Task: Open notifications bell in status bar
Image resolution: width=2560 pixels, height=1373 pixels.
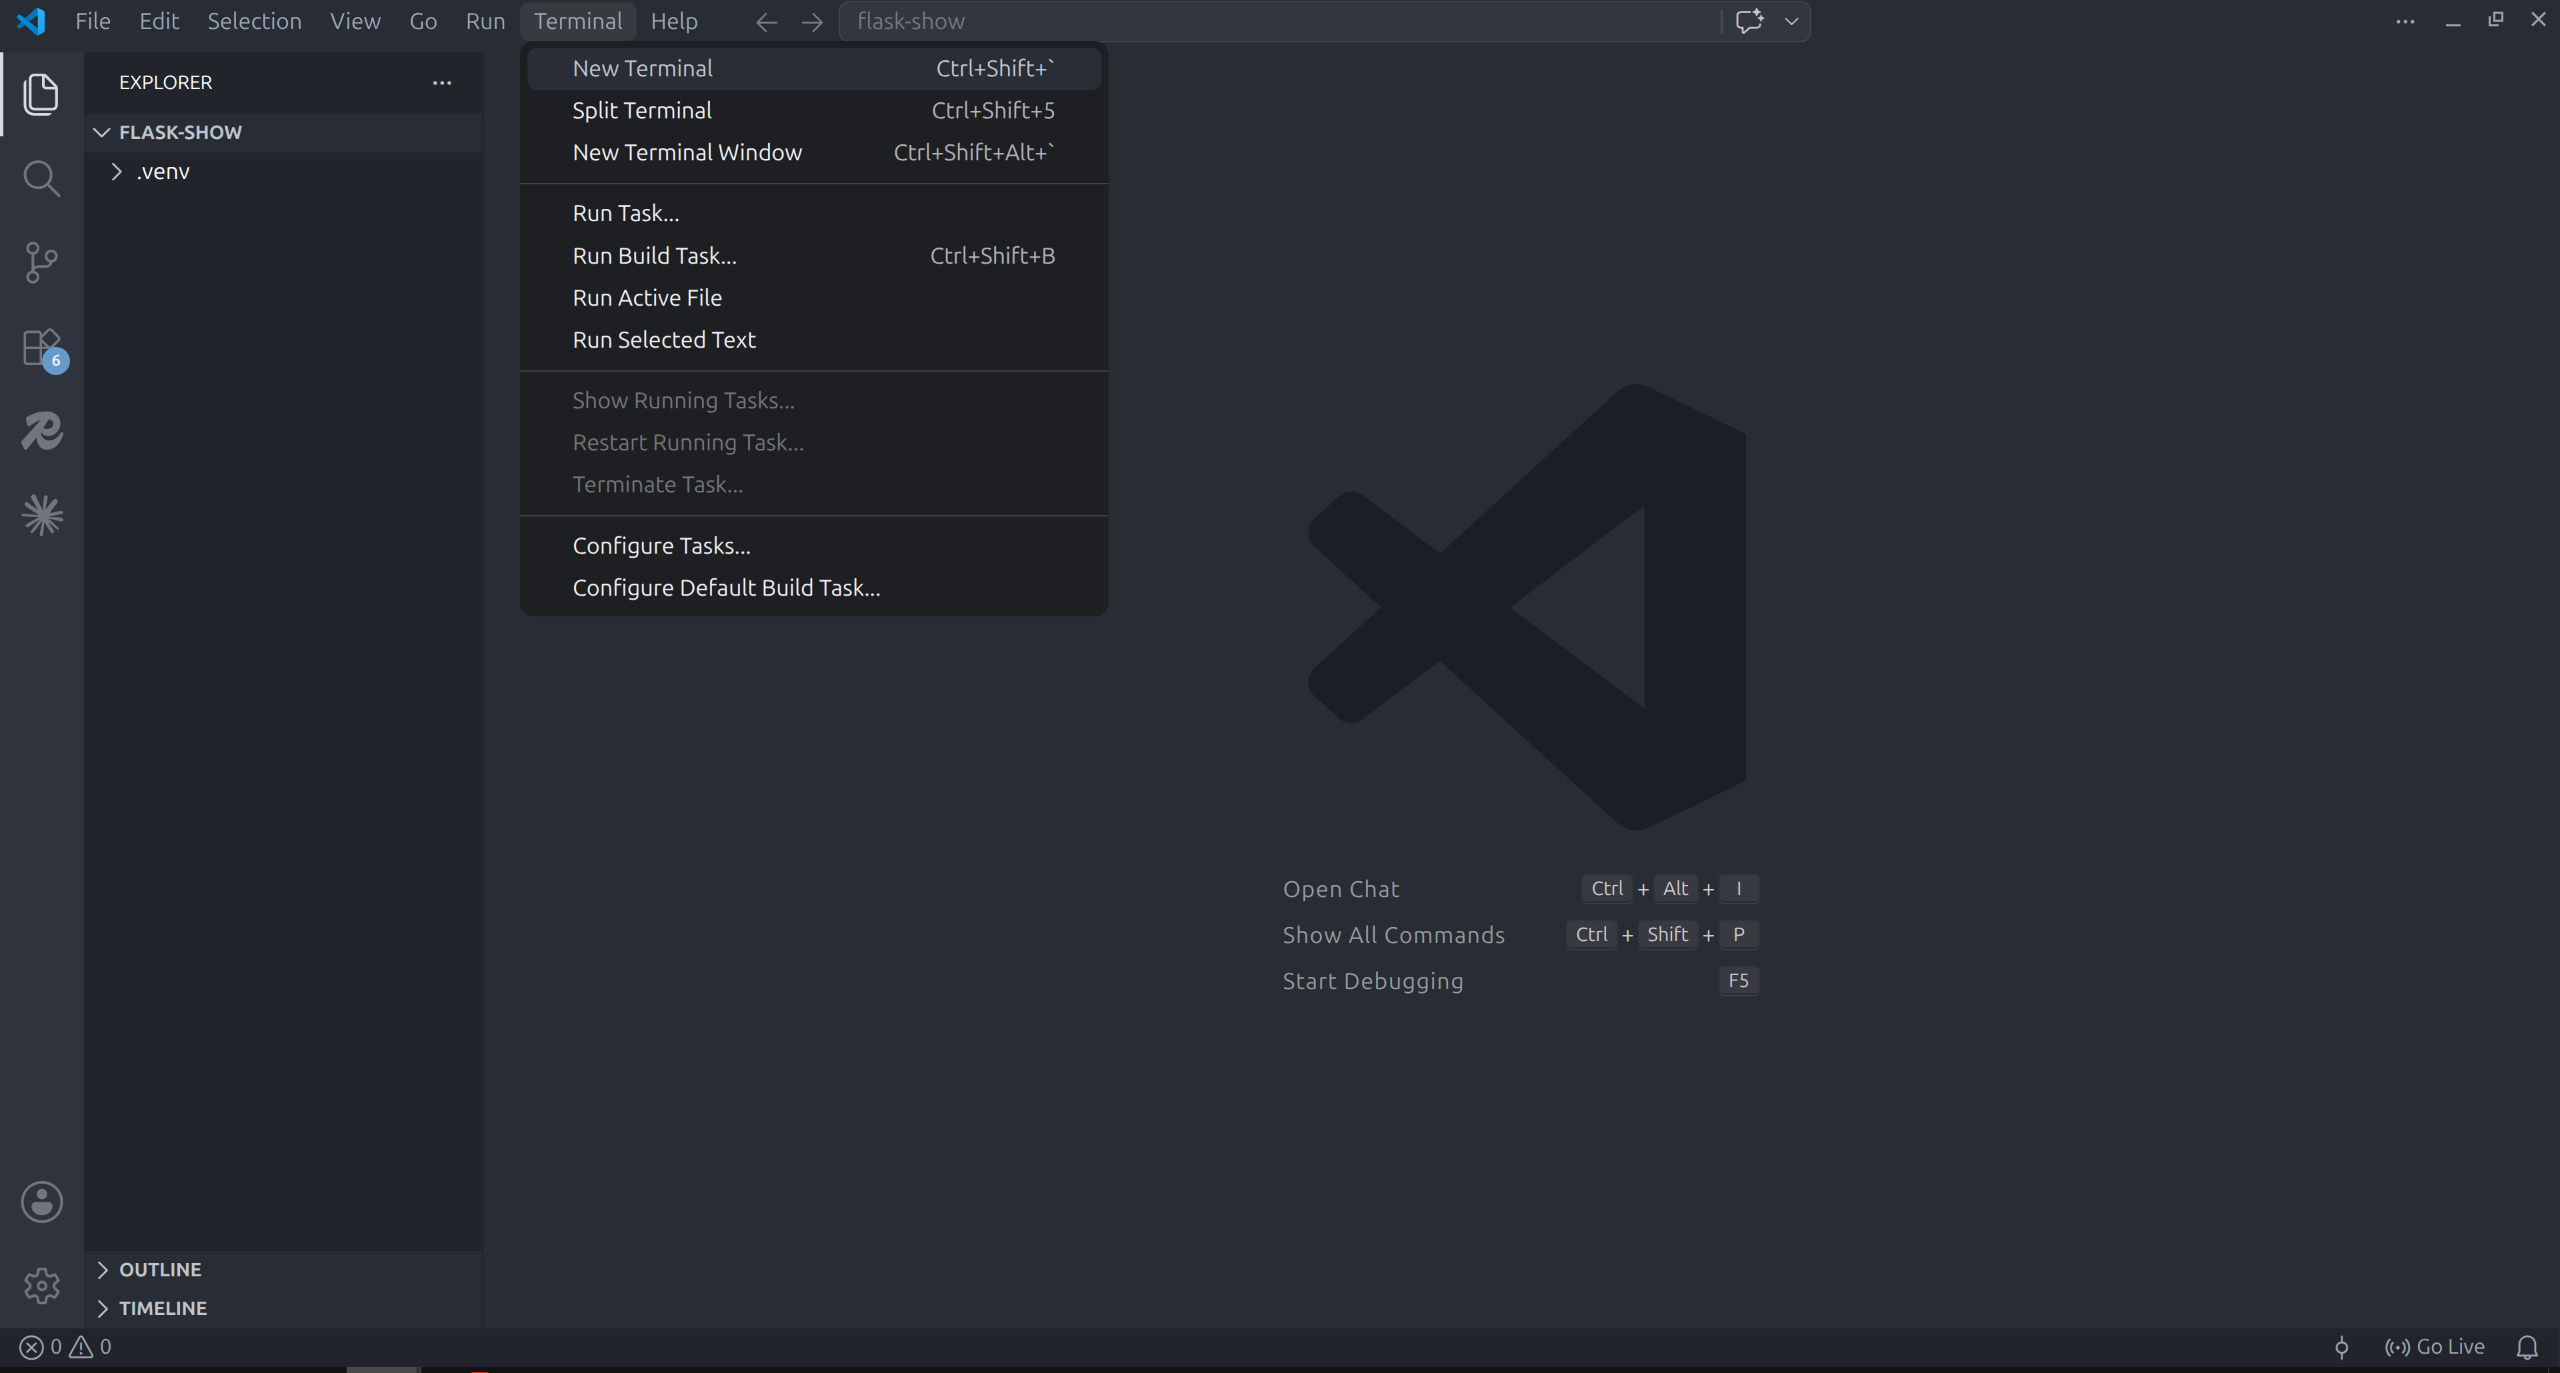Action: click(2527, 1347)
